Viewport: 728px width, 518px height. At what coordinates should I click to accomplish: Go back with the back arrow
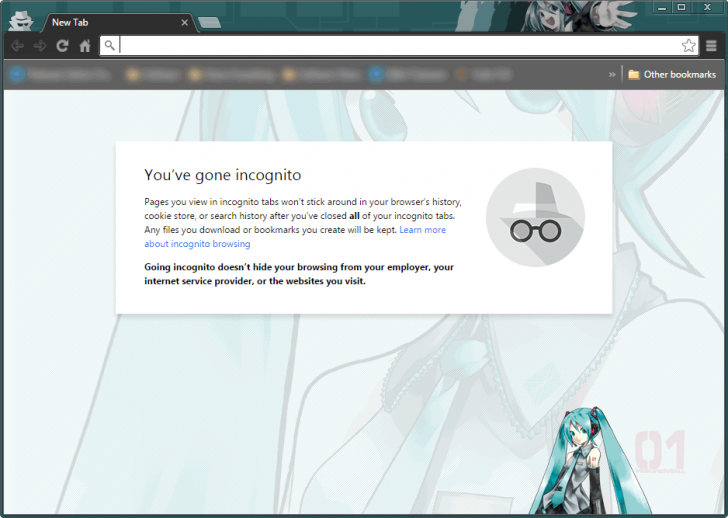pyautogui.click(x=18, y=46)
